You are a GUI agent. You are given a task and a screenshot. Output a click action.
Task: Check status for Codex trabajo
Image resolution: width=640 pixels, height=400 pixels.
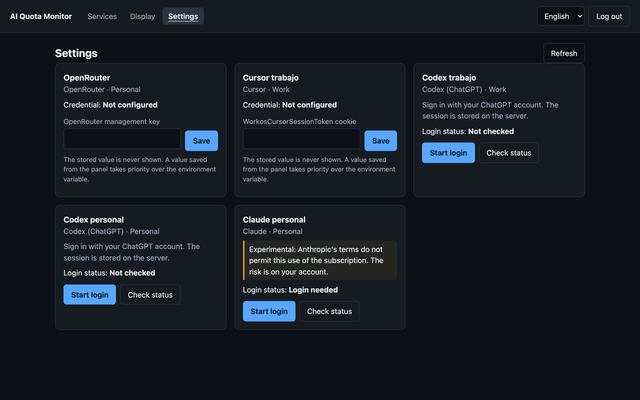[x=509, y=153]
